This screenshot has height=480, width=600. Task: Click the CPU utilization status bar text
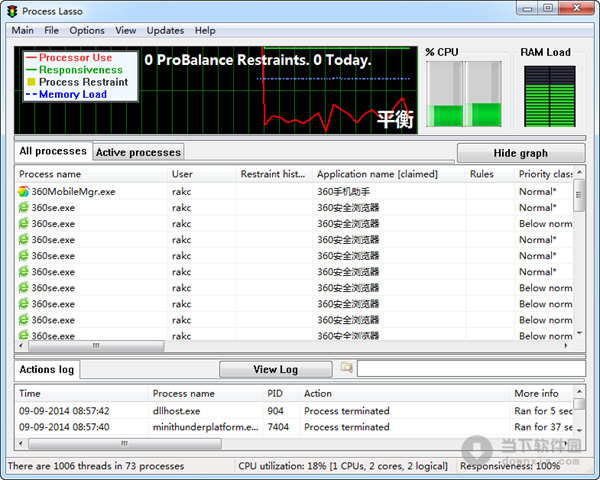pyautogui.click(x=343, y=466)
